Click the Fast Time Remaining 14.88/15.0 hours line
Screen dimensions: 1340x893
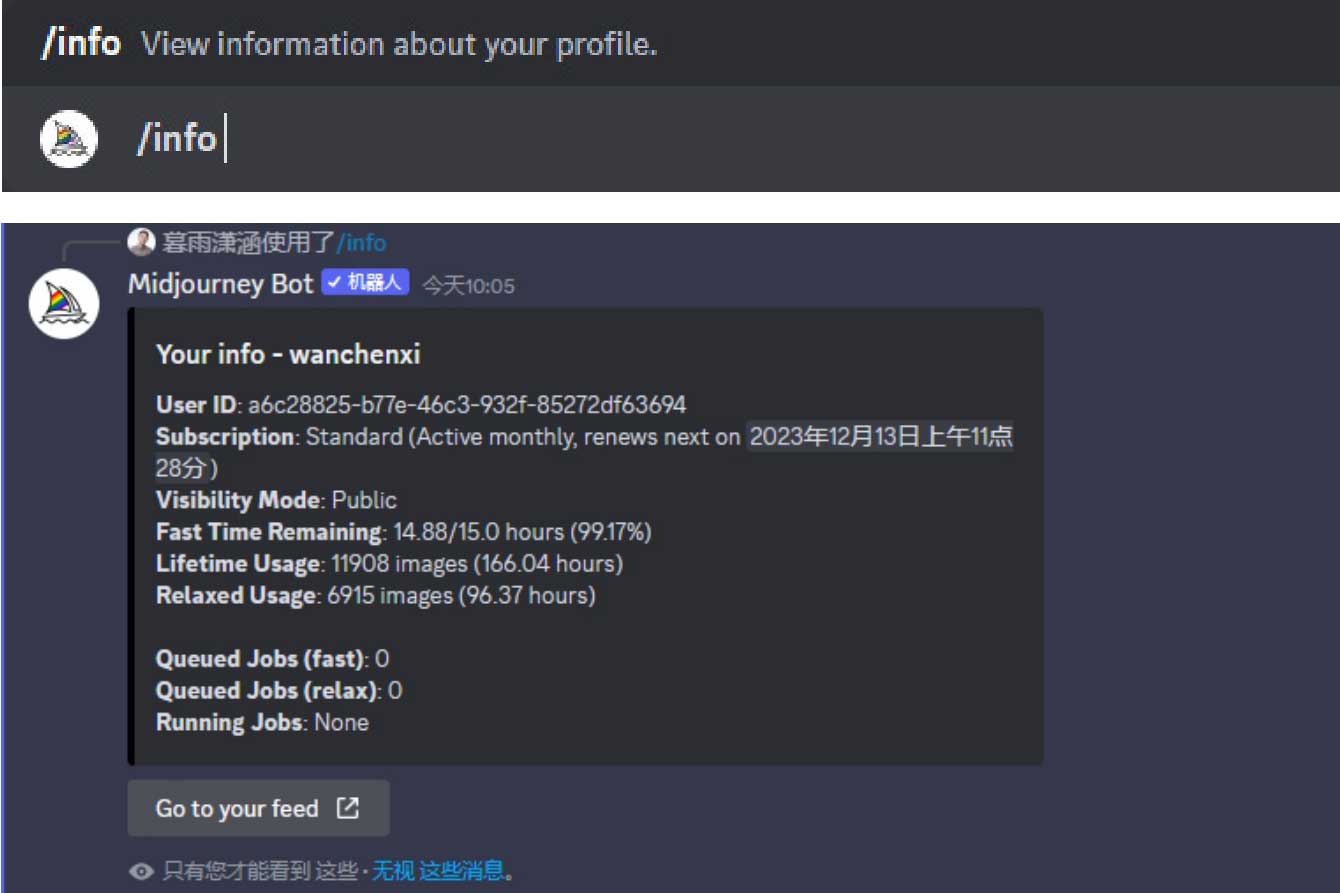click(403, 532)
